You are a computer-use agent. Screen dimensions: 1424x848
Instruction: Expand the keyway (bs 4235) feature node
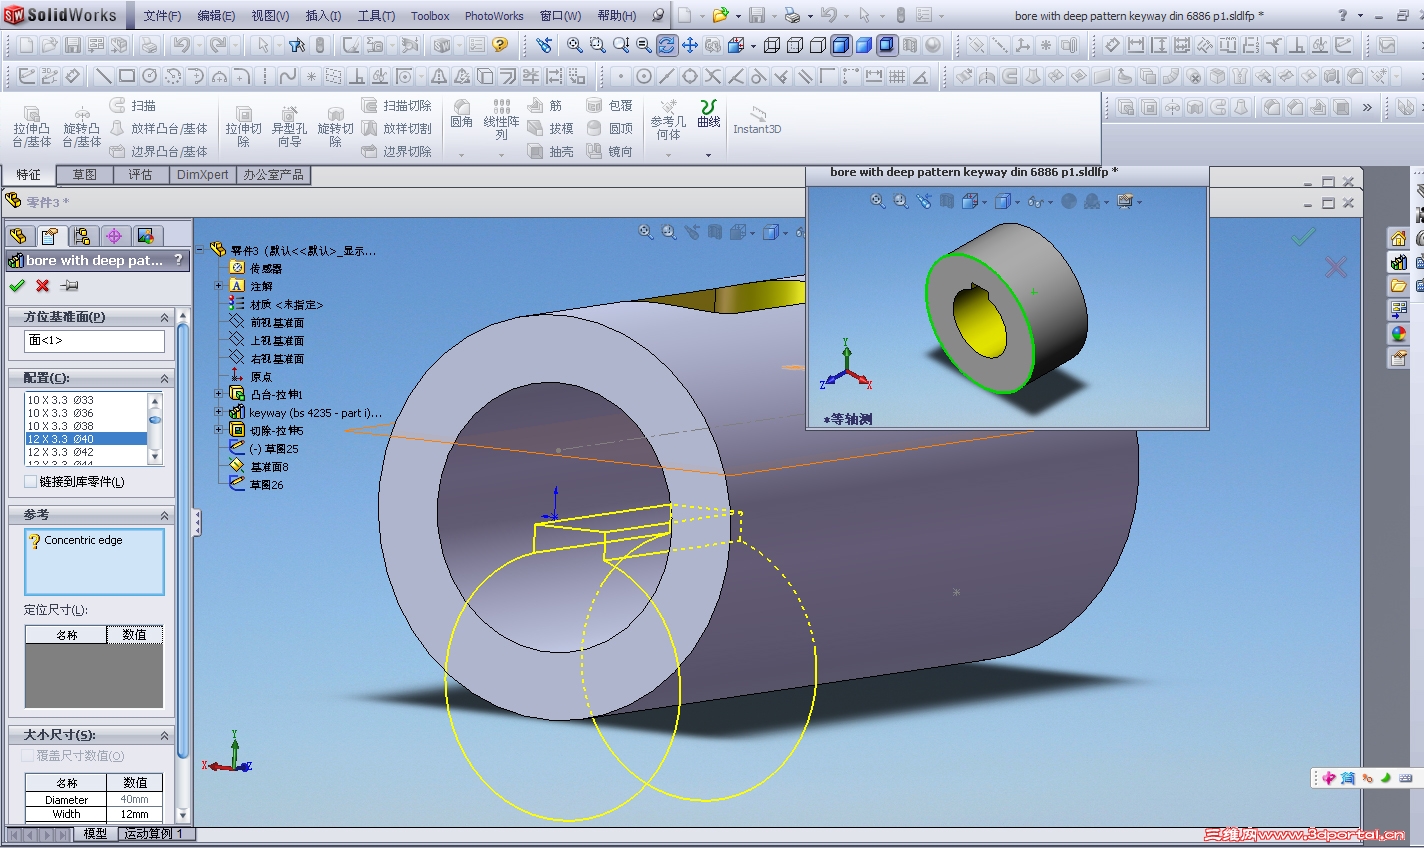pyautogui.click(x=219, y=412)
